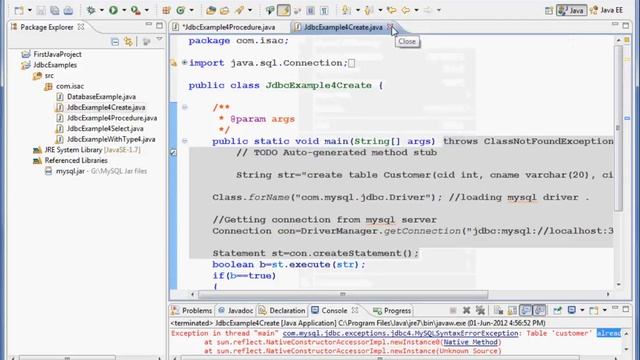Image resolution: width=640 pixels, height=360 pixels.
Task: Click the Open Type toolbar icon
Action: pos(211,10)
